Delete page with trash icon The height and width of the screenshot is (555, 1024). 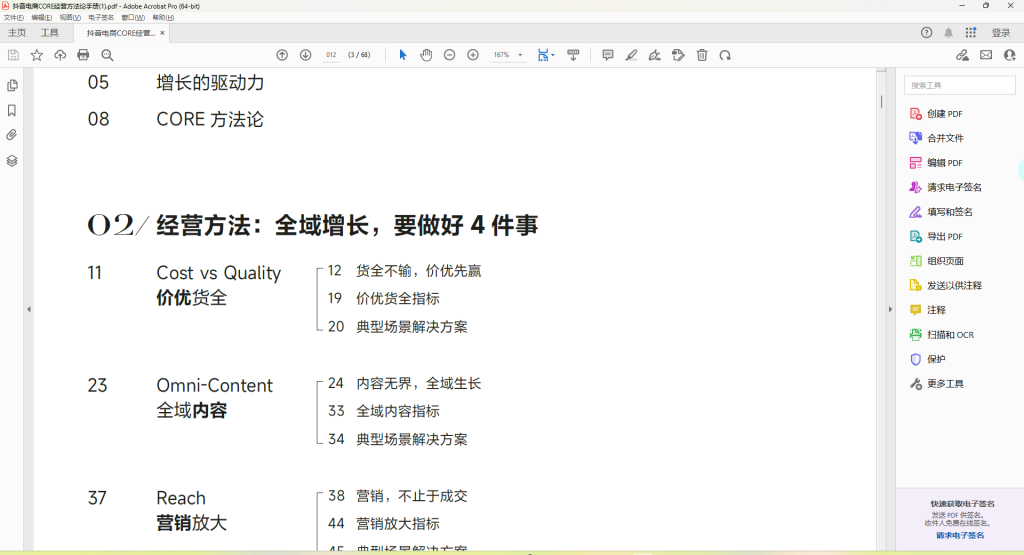coord(702,56)
